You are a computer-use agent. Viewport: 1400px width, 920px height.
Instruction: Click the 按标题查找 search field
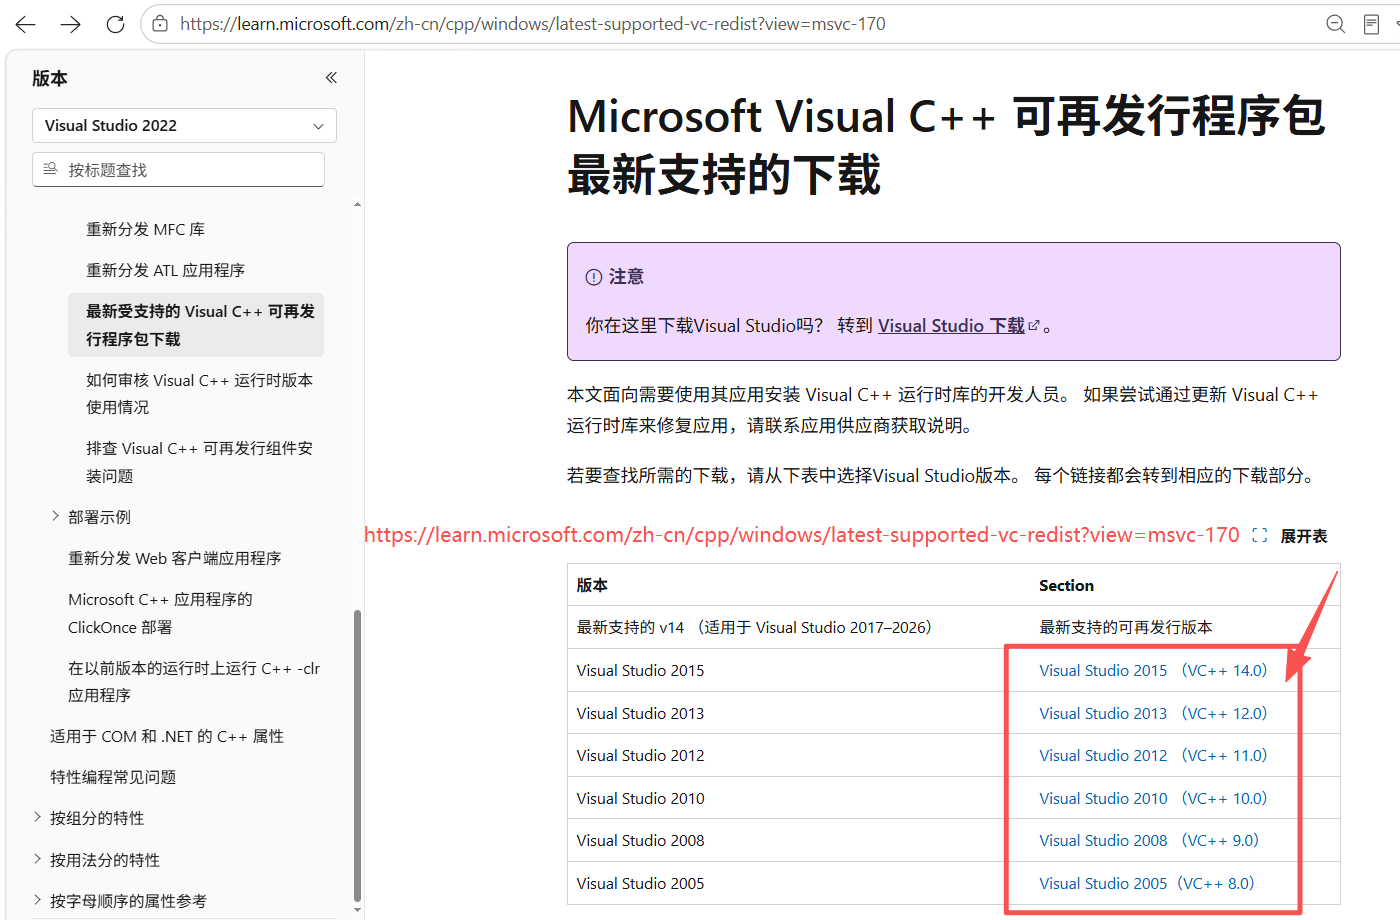[179, 170]
